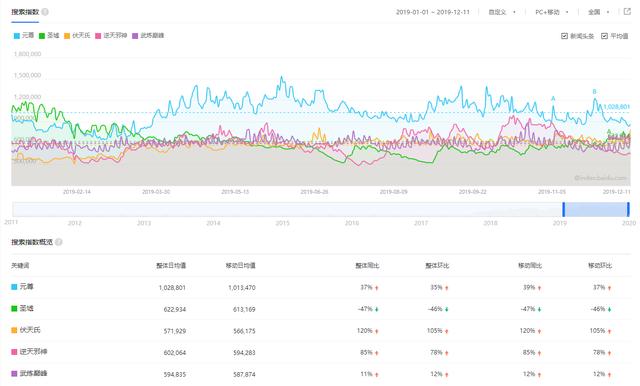Viewport: 640px width, 386px height.
Task: Click the 2019-05-13 label on the chart axis
Action: tap(235, 192)
